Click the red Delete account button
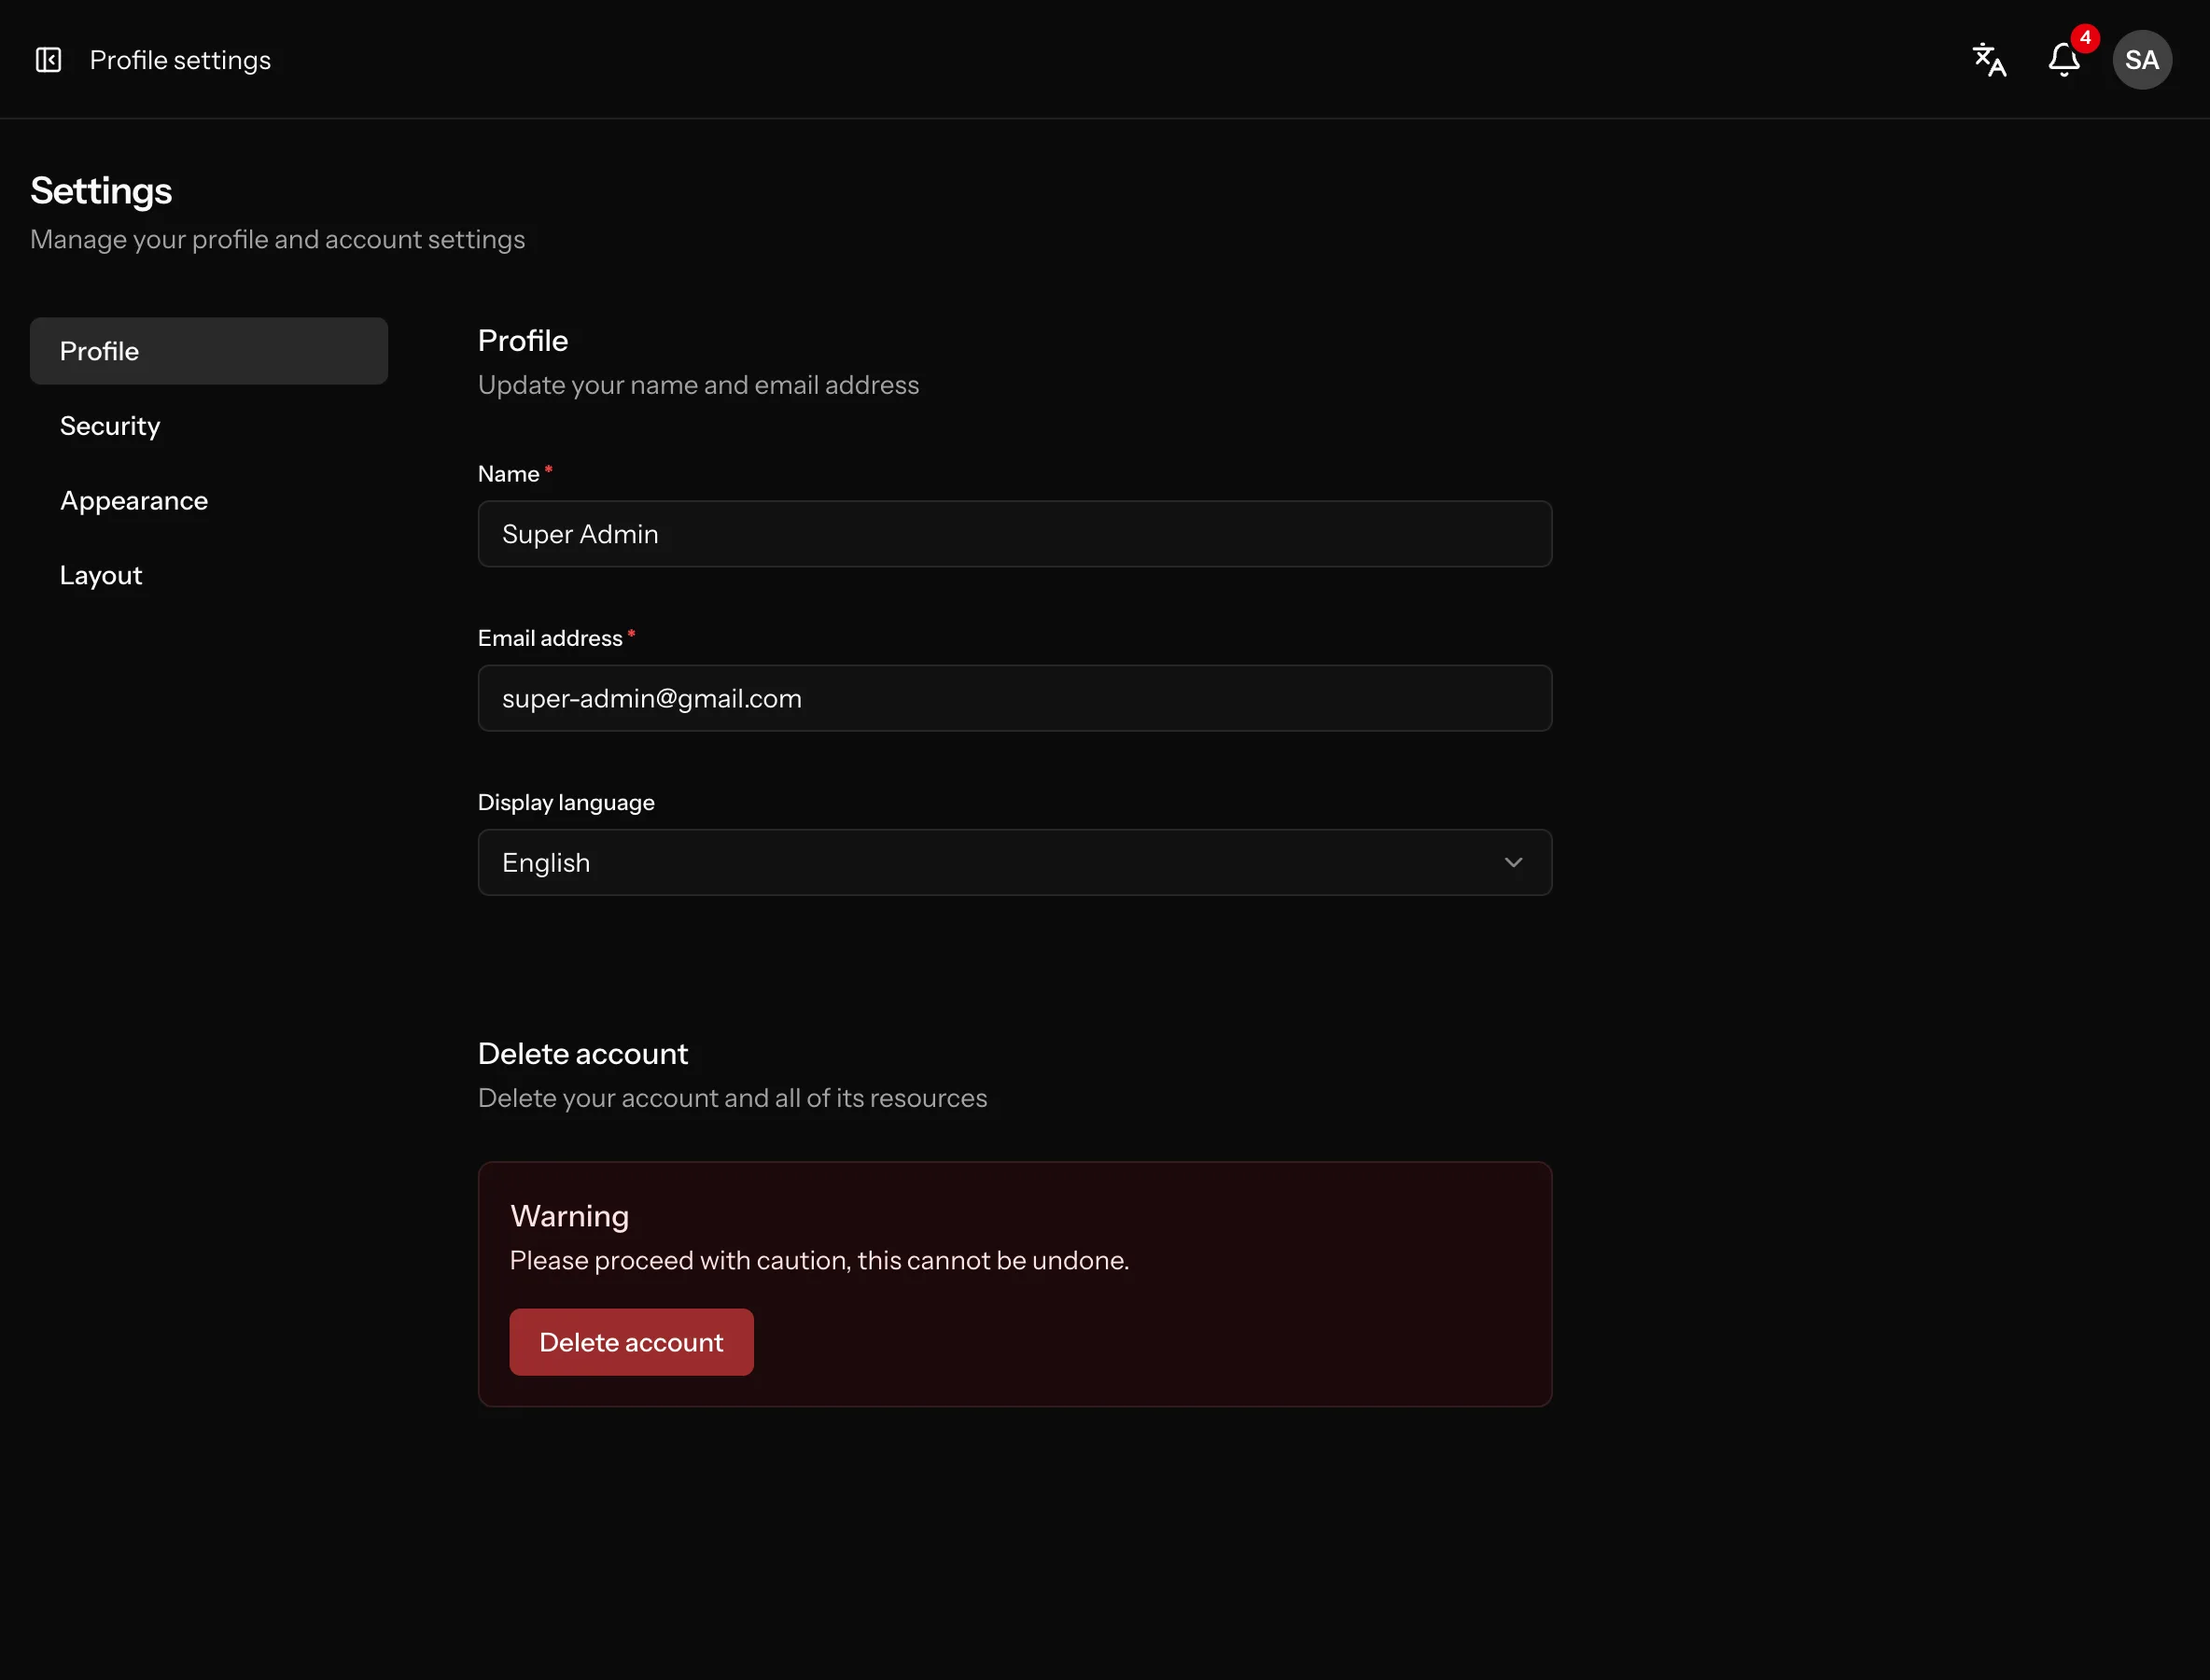The image size is (2210, 1680). 632,1342
